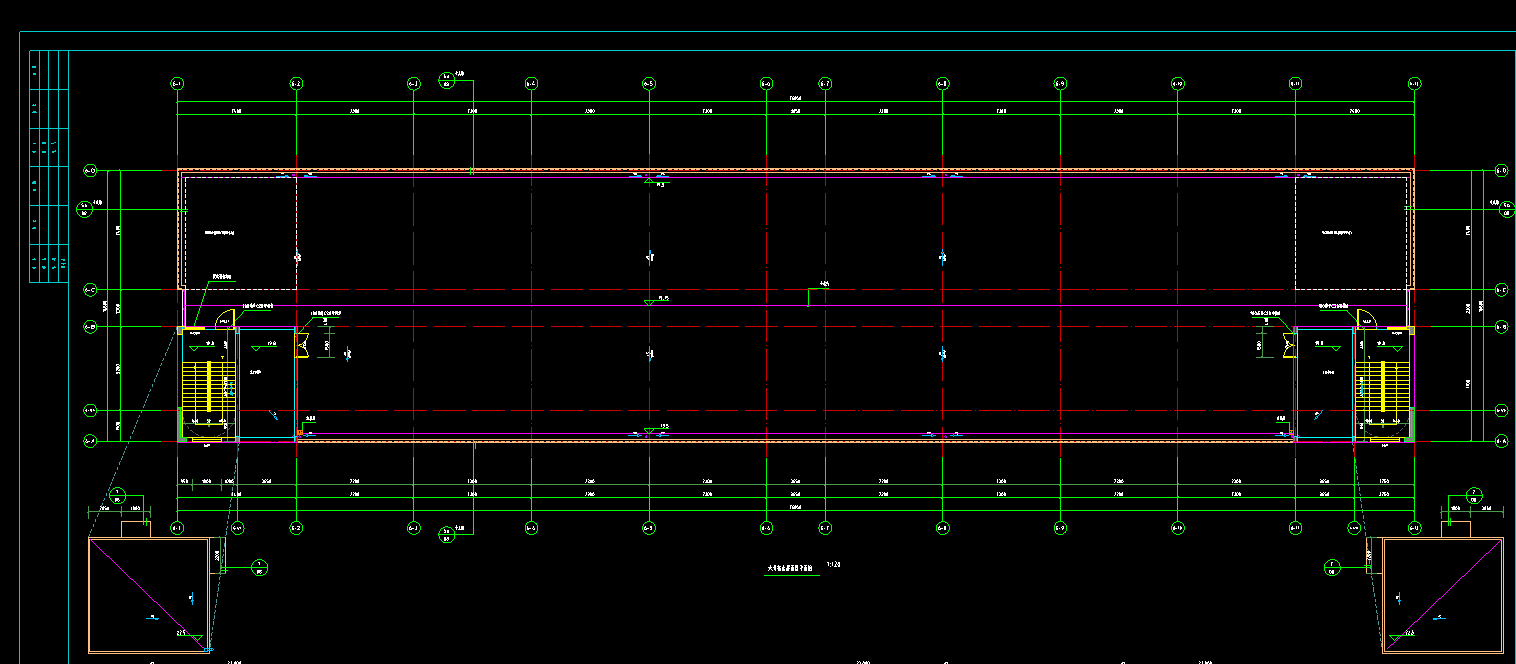Pick the yellow double-door symbol beside the right room
This screenshot has height=664, width=1516.
(x=1288, y=346)
